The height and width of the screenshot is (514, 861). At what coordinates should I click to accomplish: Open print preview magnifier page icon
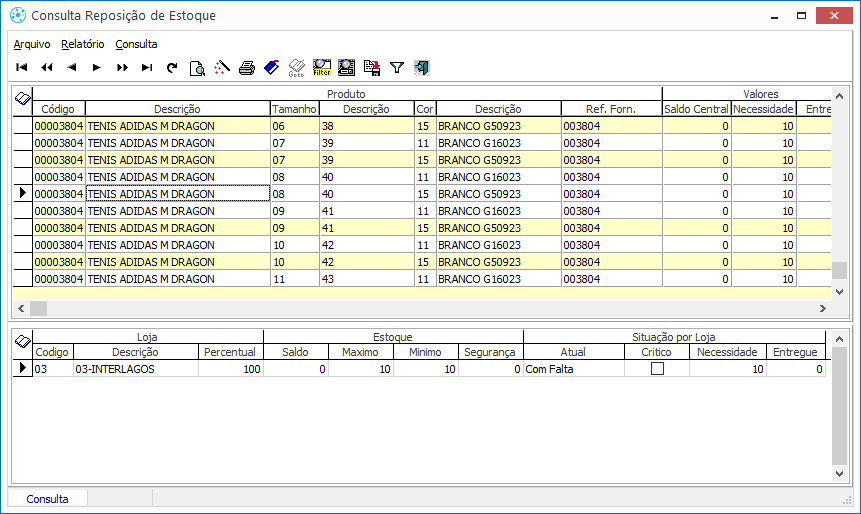(x=197, y=68)
